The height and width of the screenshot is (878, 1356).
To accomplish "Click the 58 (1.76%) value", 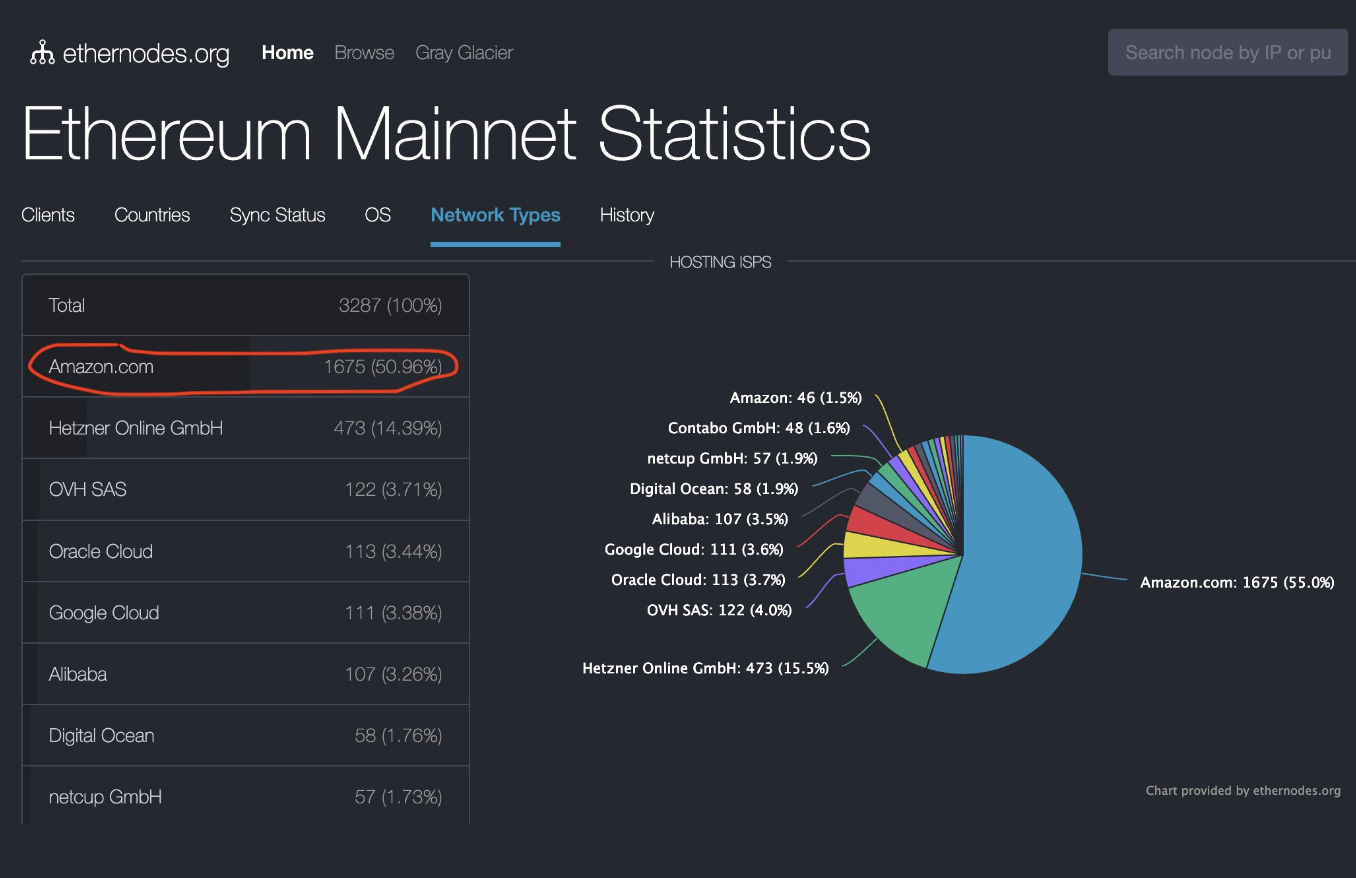I will click(398, 736).
